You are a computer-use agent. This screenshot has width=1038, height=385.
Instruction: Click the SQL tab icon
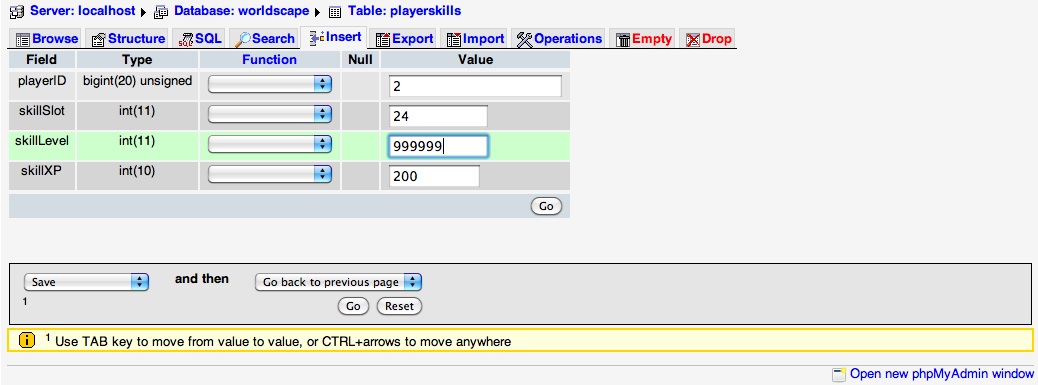pos(185,40)
